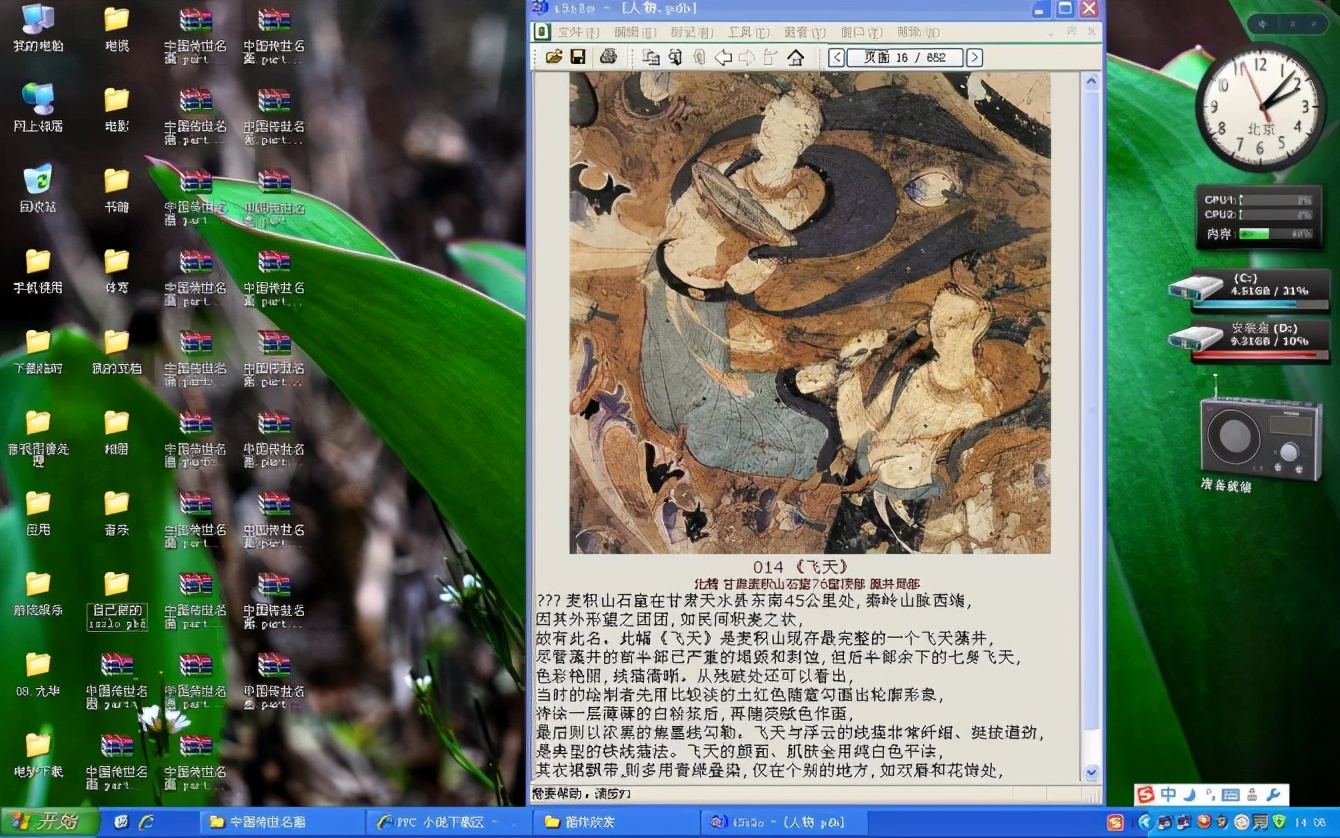Go to next page with right chevron button
1340x838 pixels.
[x=974, y=58]
